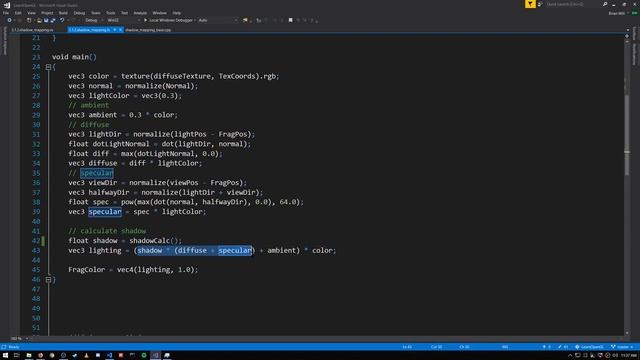Open the Build menu
This screenshot has width=640, height=360.
(x=63, y=13)
